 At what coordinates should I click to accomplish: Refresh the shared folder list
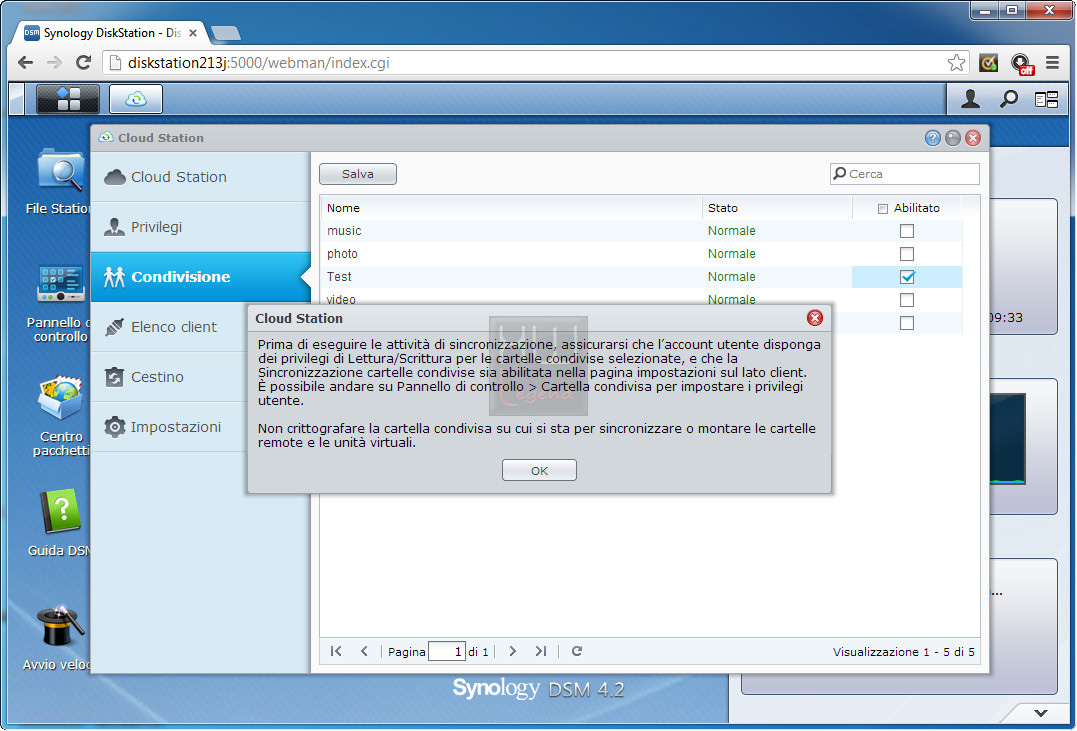577,651
